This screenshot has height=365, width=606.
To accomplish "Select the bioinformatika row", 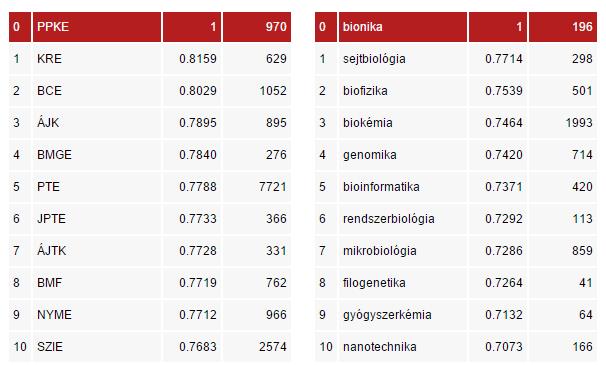I will 456,187.
